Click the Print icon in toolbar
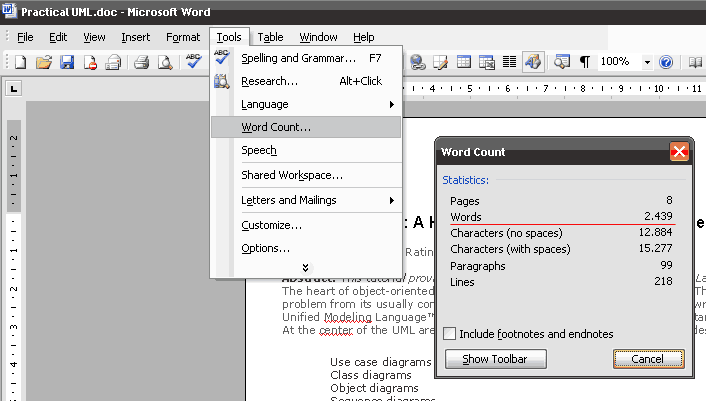Screen dimensions: 706x401 (x=142, y=62)
